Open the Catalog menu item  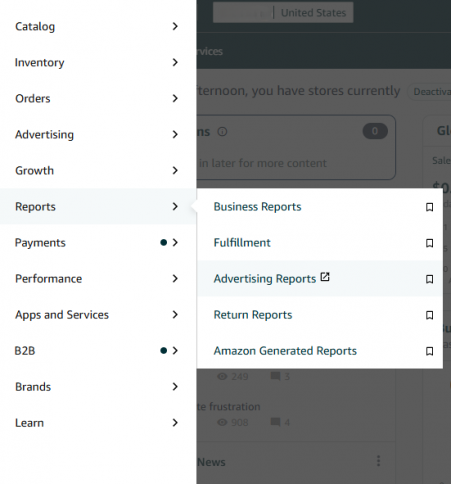point(98,26)
